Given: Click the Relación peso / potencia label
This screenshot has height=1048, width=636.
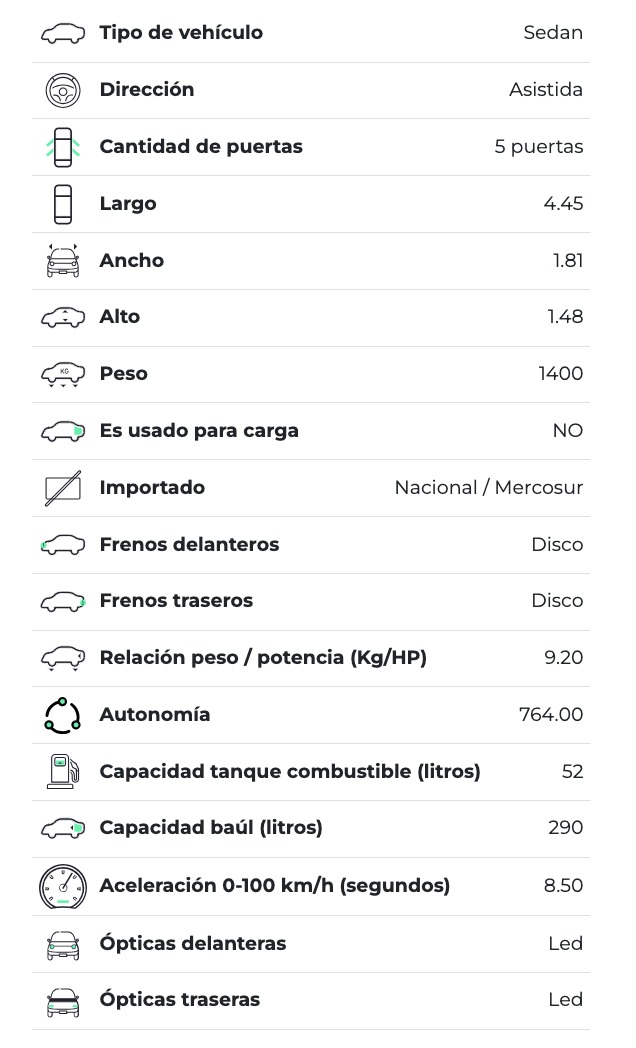Looking at the screenshot, I should [x=263, y=658].
